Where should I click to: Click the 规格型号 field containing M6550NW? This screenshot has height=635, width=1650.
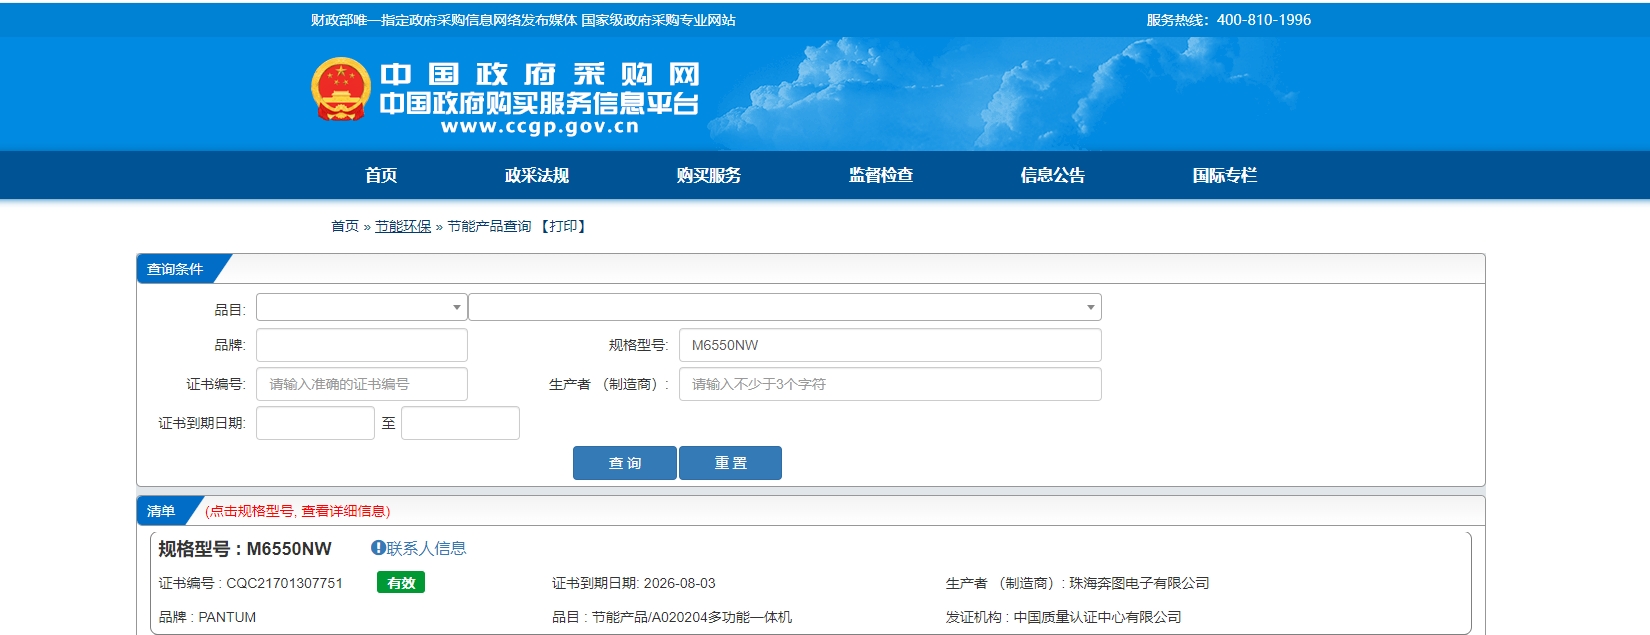click(889, 345)
